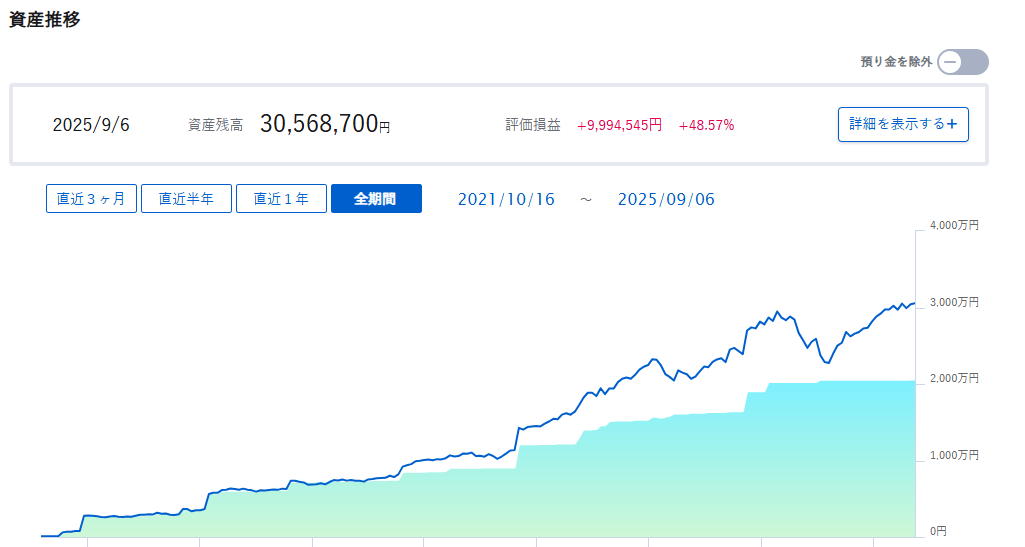
Task: Click the 2,000万円 axis label
Action: 954,378
